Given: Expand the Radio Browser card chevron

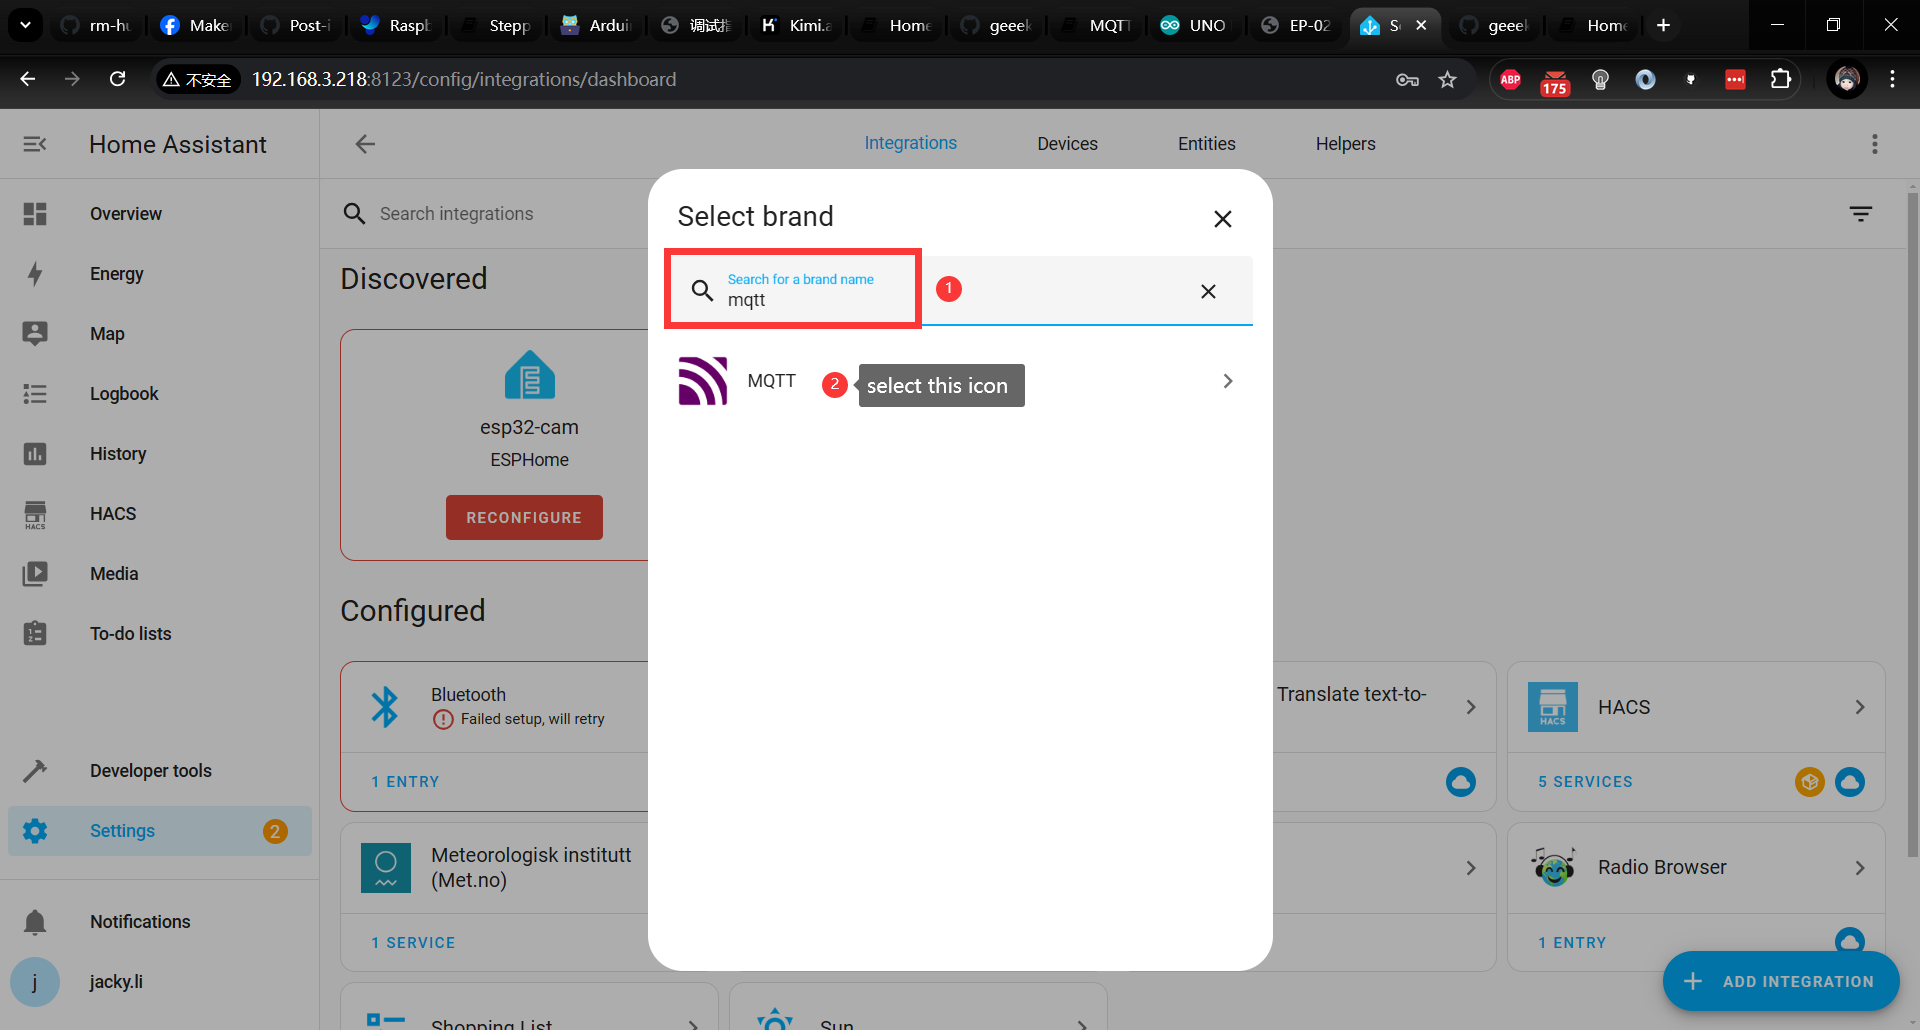Looking at the screenshot, I should pos(1860,868).
